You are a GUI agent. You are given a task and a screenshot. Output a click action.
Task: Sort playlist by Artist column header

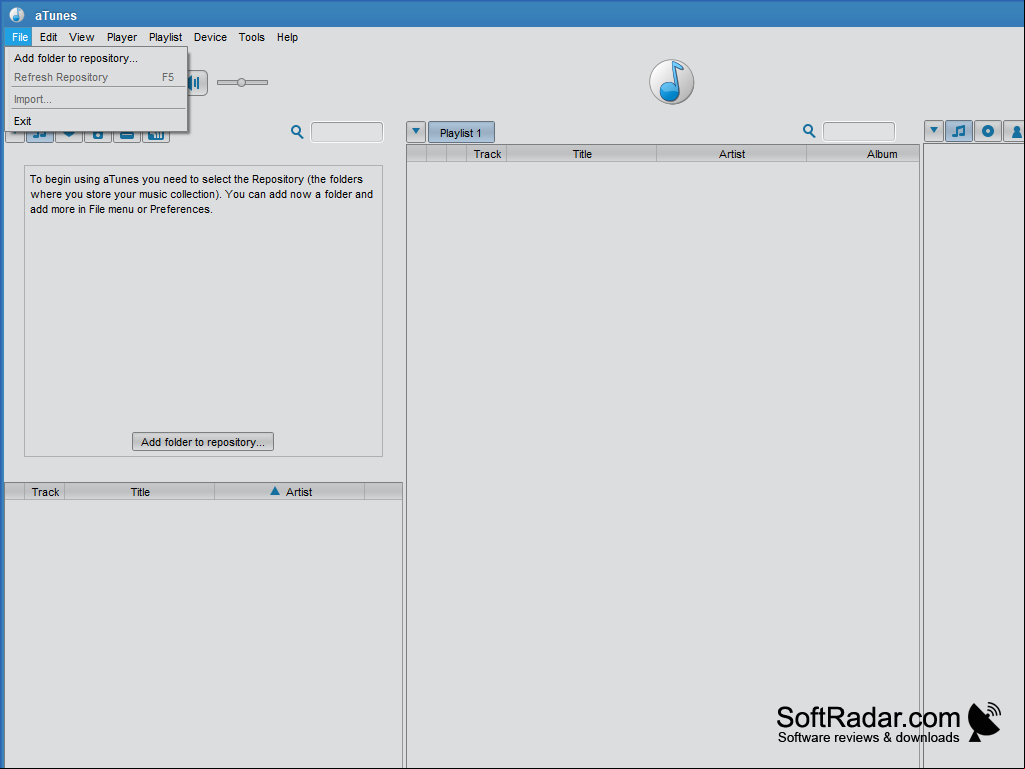pos(731,154)
